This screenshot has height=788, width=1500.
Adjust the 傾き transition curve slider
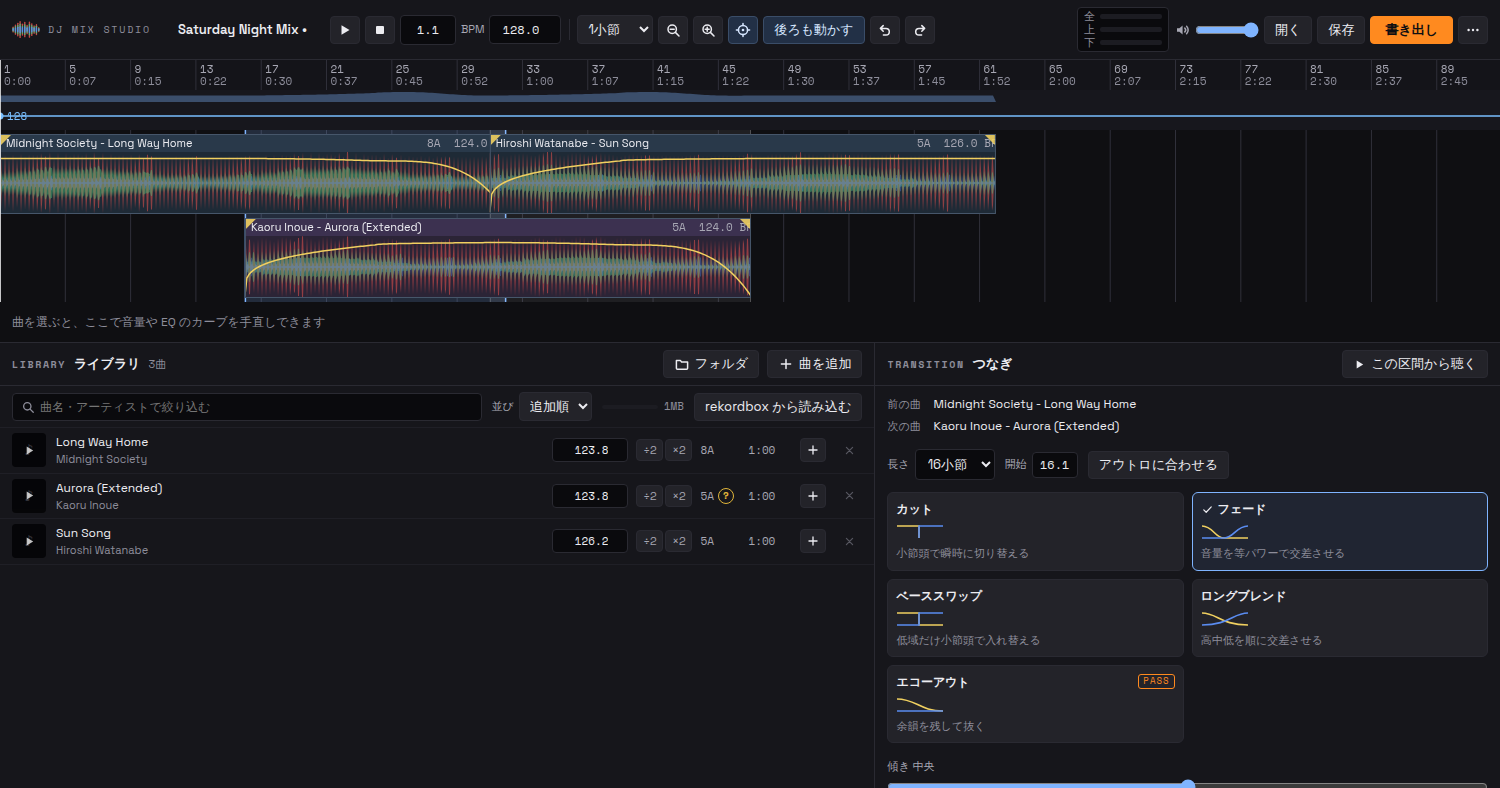pyautogui.click(x=1187, y=784)
